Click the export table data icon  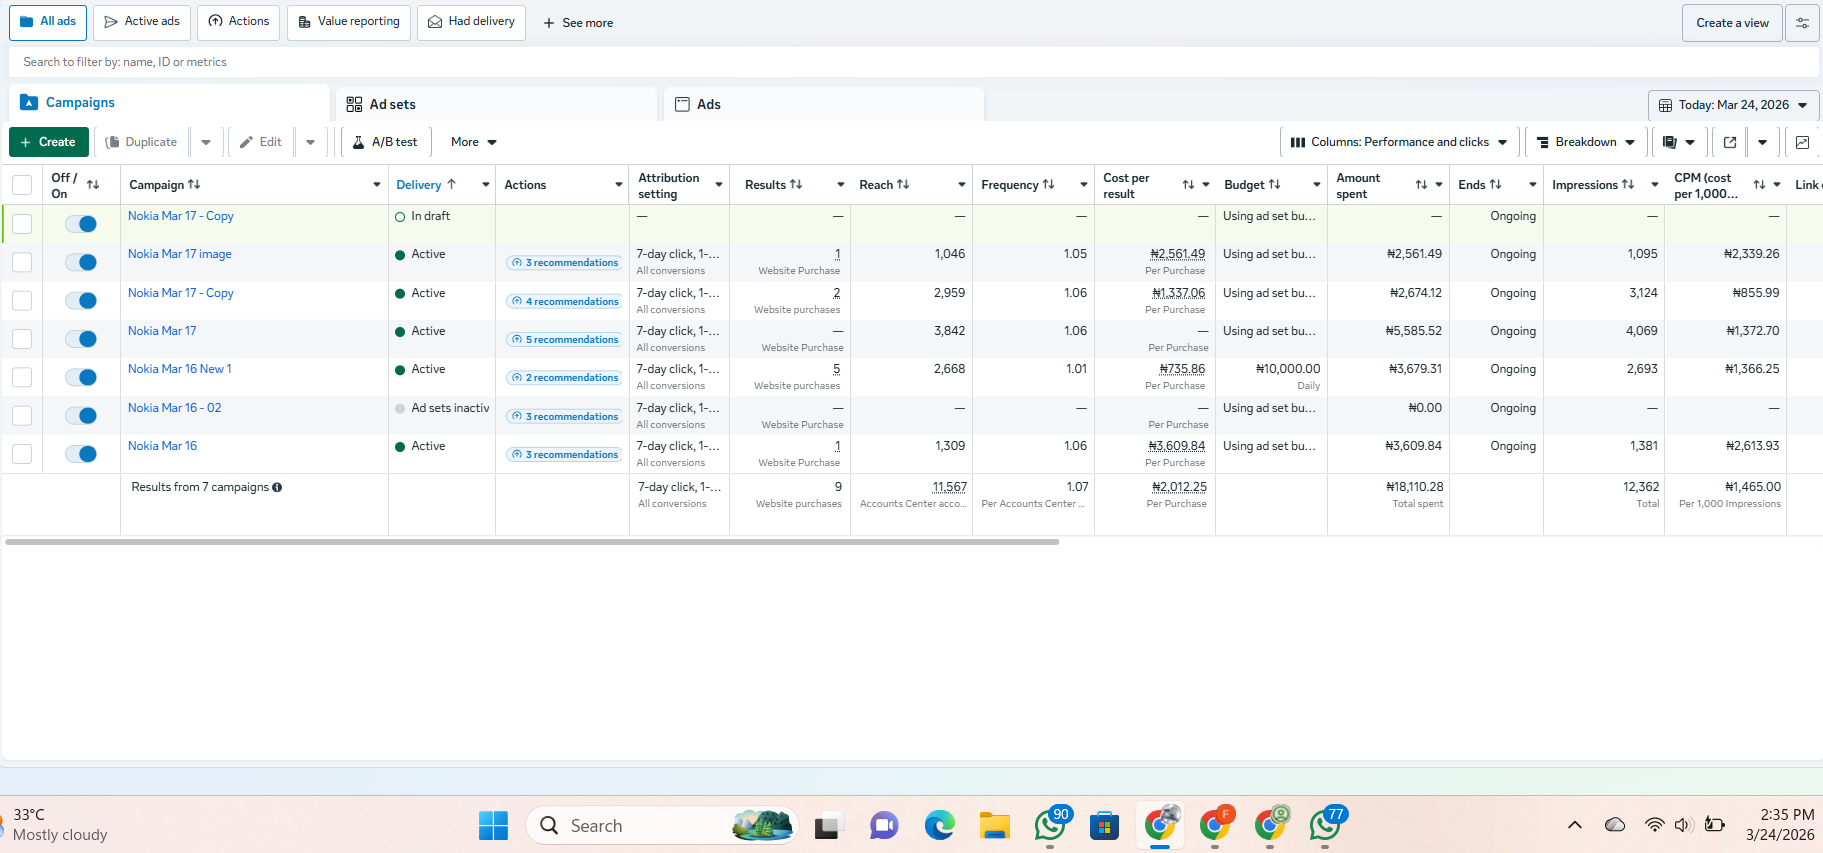coord(1730,142)
